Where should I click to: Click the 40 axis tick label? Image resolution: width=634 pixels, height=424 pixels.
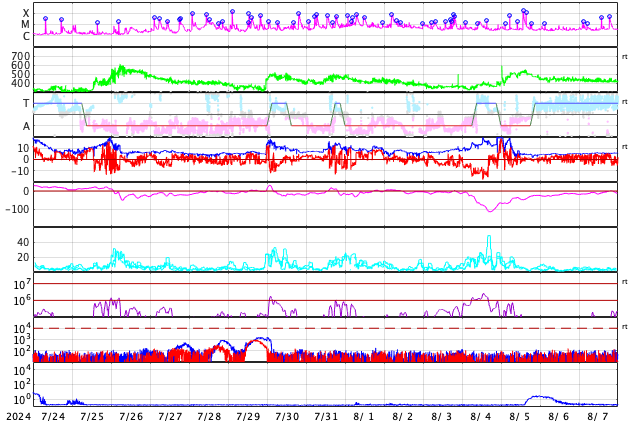23,243
